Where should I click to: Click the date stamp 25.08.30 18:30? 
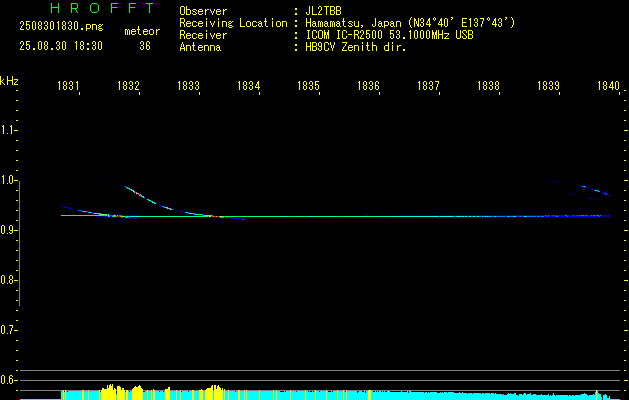61,46
